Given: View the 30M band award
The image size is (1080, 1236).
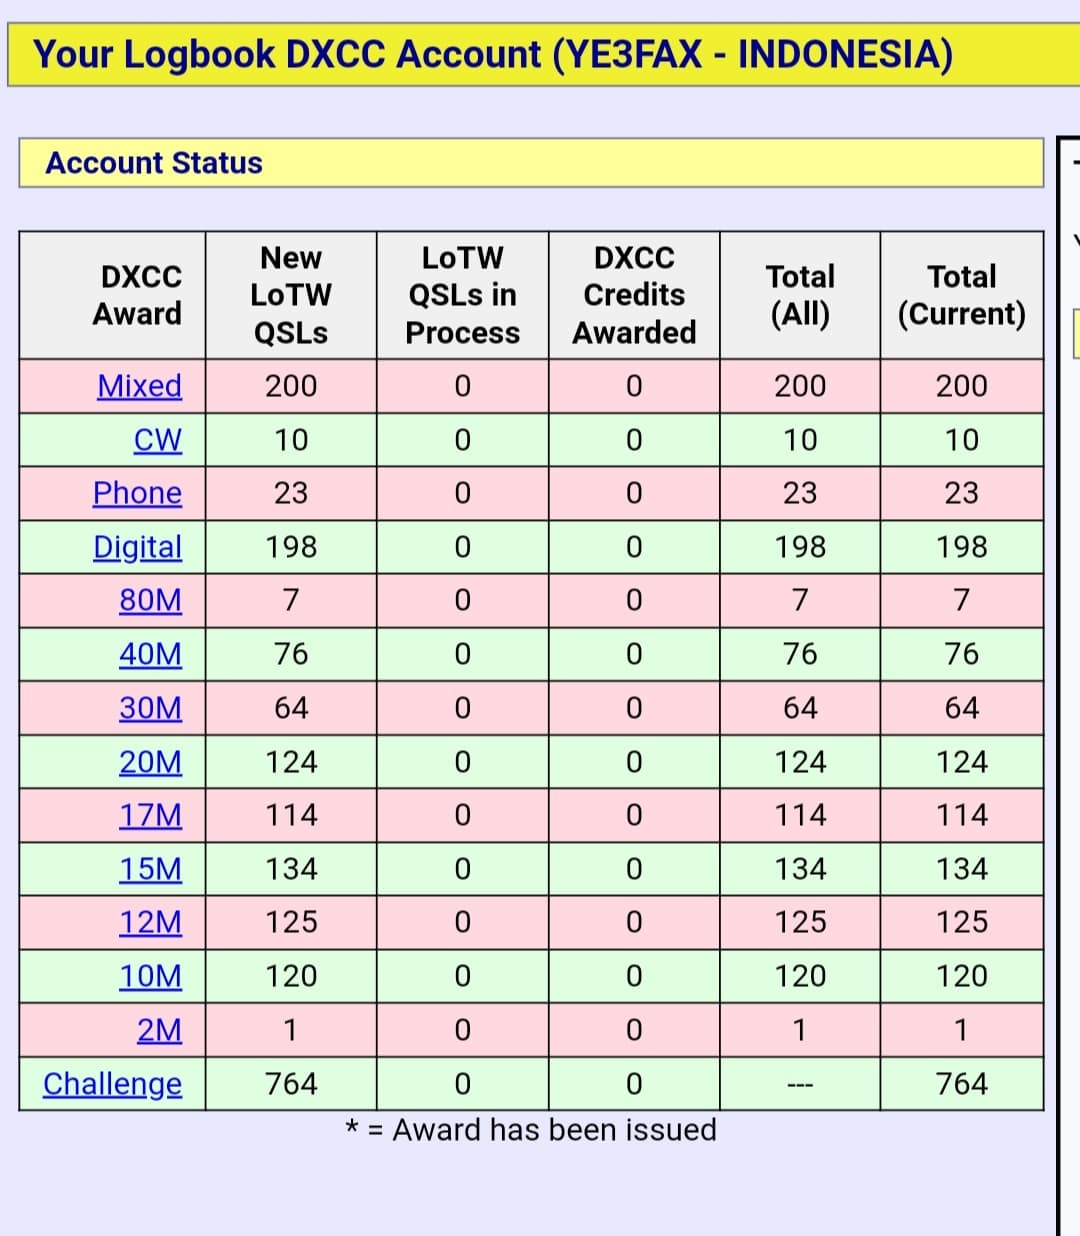Looking at the screenshot, I should [x=150, y=708].
